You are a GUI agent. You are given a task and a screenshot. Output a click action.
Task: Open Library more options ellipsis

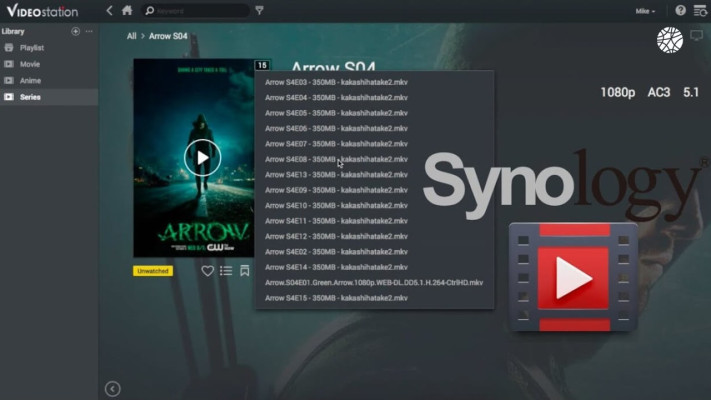pos(89,31)
